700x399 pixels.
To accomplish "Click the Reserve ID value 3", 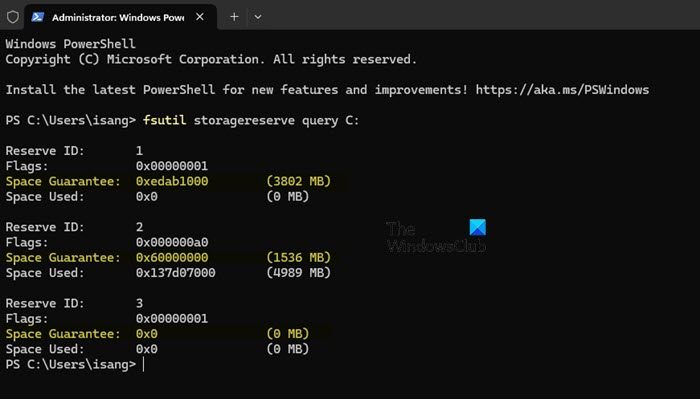I will click(x=139, y=303).
